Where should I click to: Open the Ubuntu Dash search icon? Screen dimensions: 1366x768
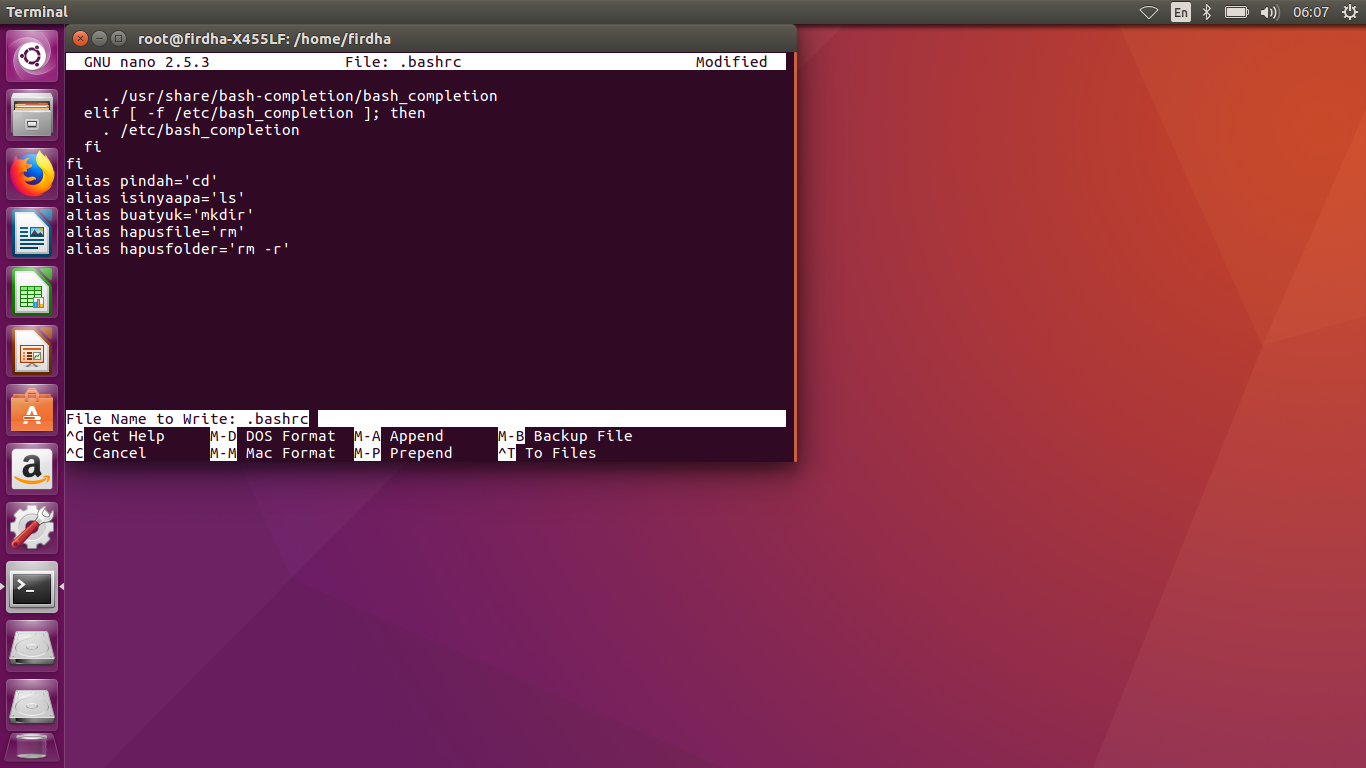(31, 55)
